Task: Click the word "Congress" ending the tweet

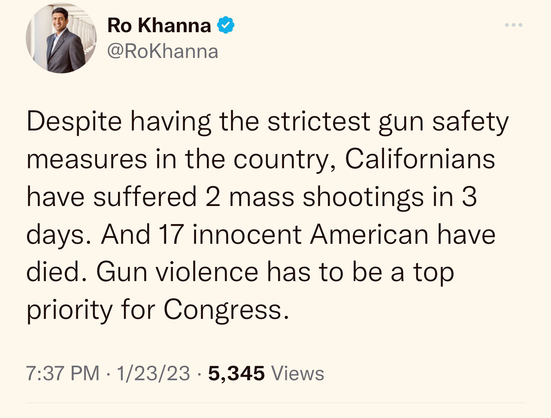Action: [222, 311]
